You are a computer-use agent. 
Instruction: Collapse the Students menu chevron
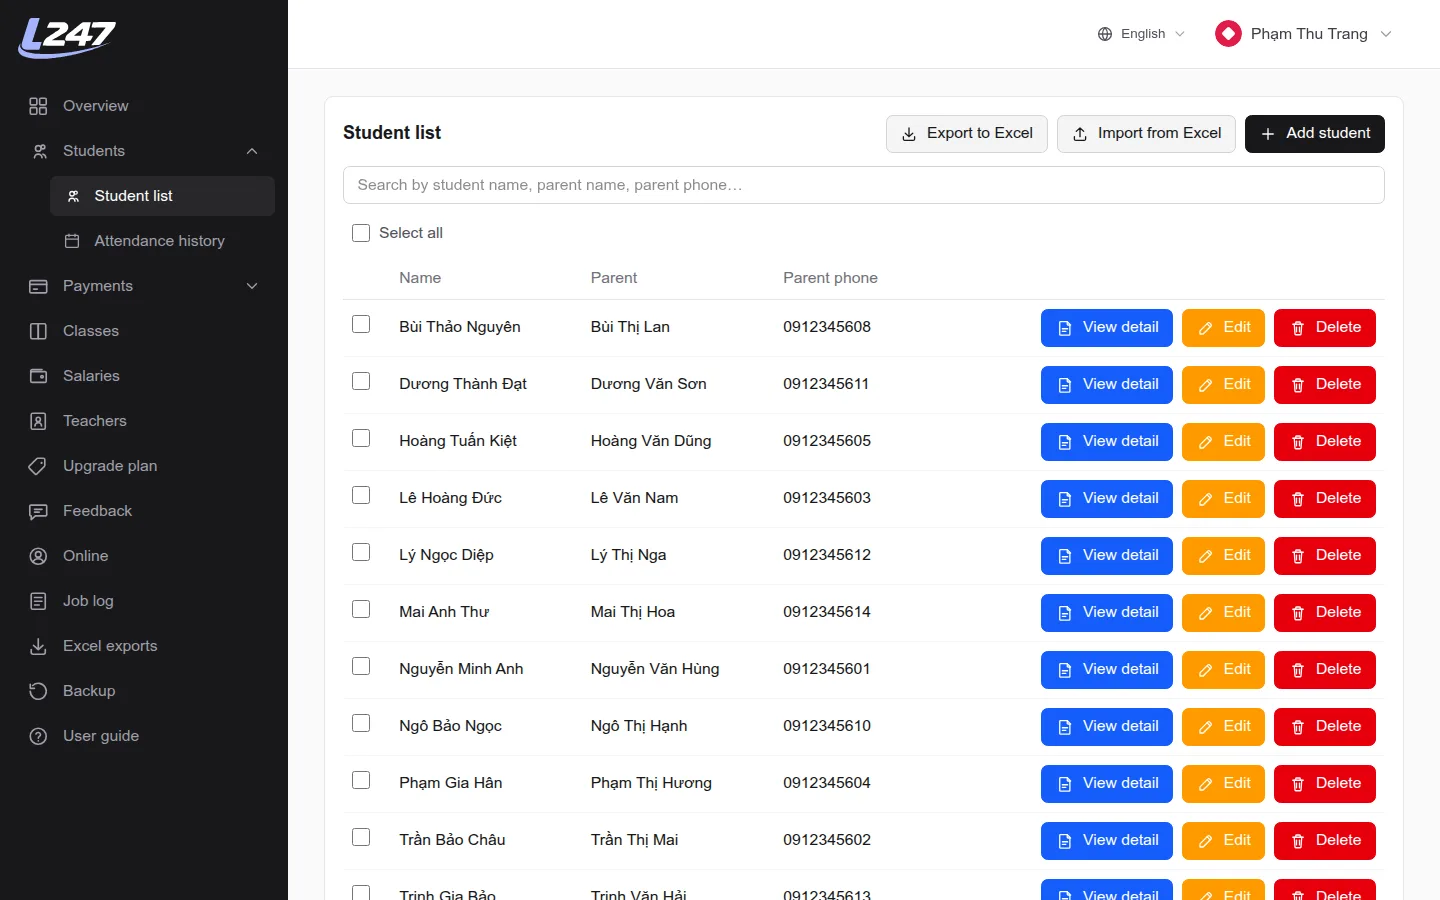(x=252, y=151)
